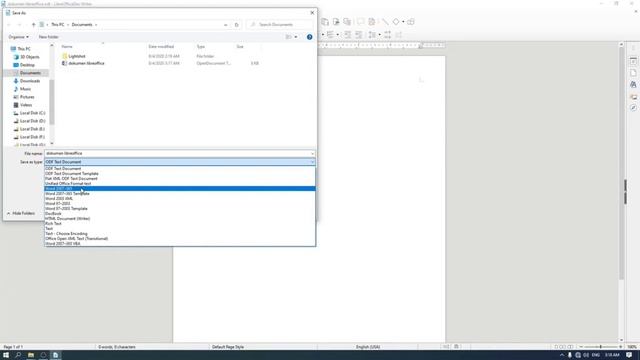The height and width of the screenshot is (360, 640).
Task: Select Local Disk (D:) in navigation pane
Action: (32, 121)
